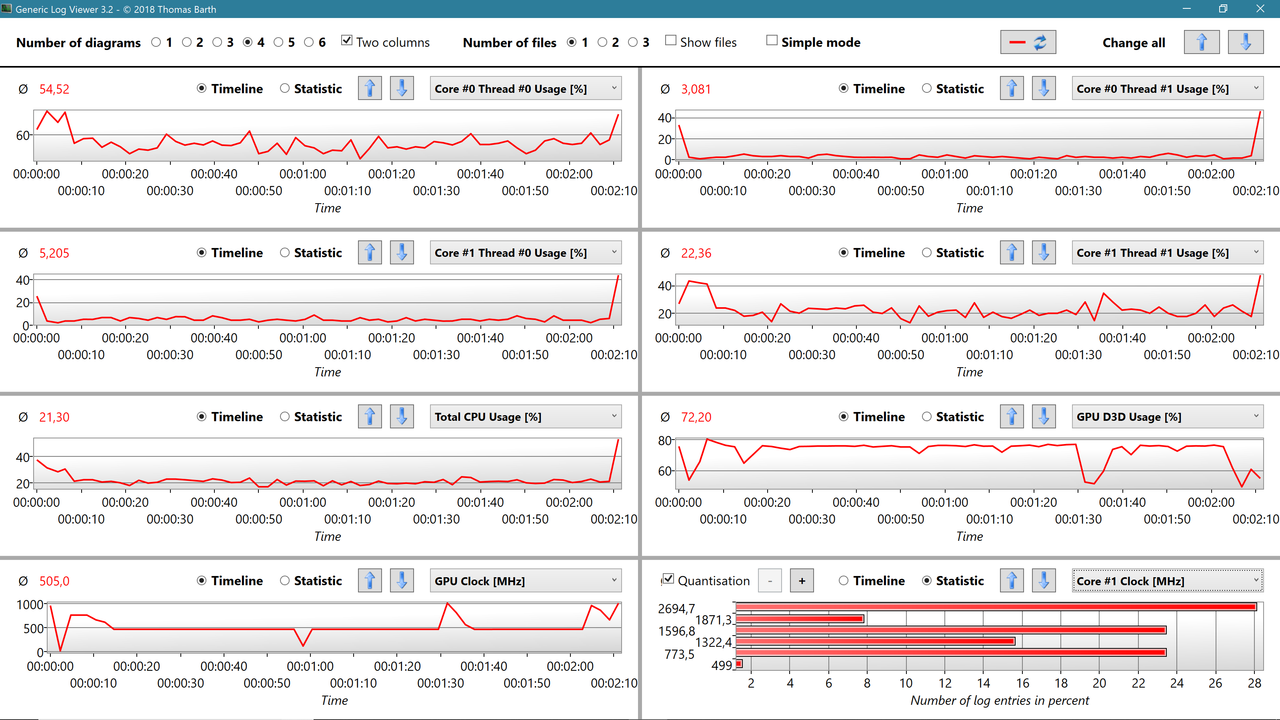
Task: Click down arrow for Core #1 Thread #0 diagram
Action: click(402, 252)
